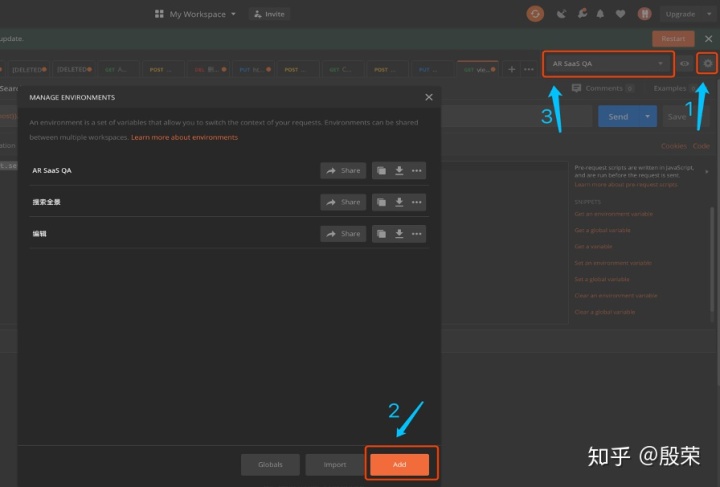Click the Add environment button

point(399,465)
